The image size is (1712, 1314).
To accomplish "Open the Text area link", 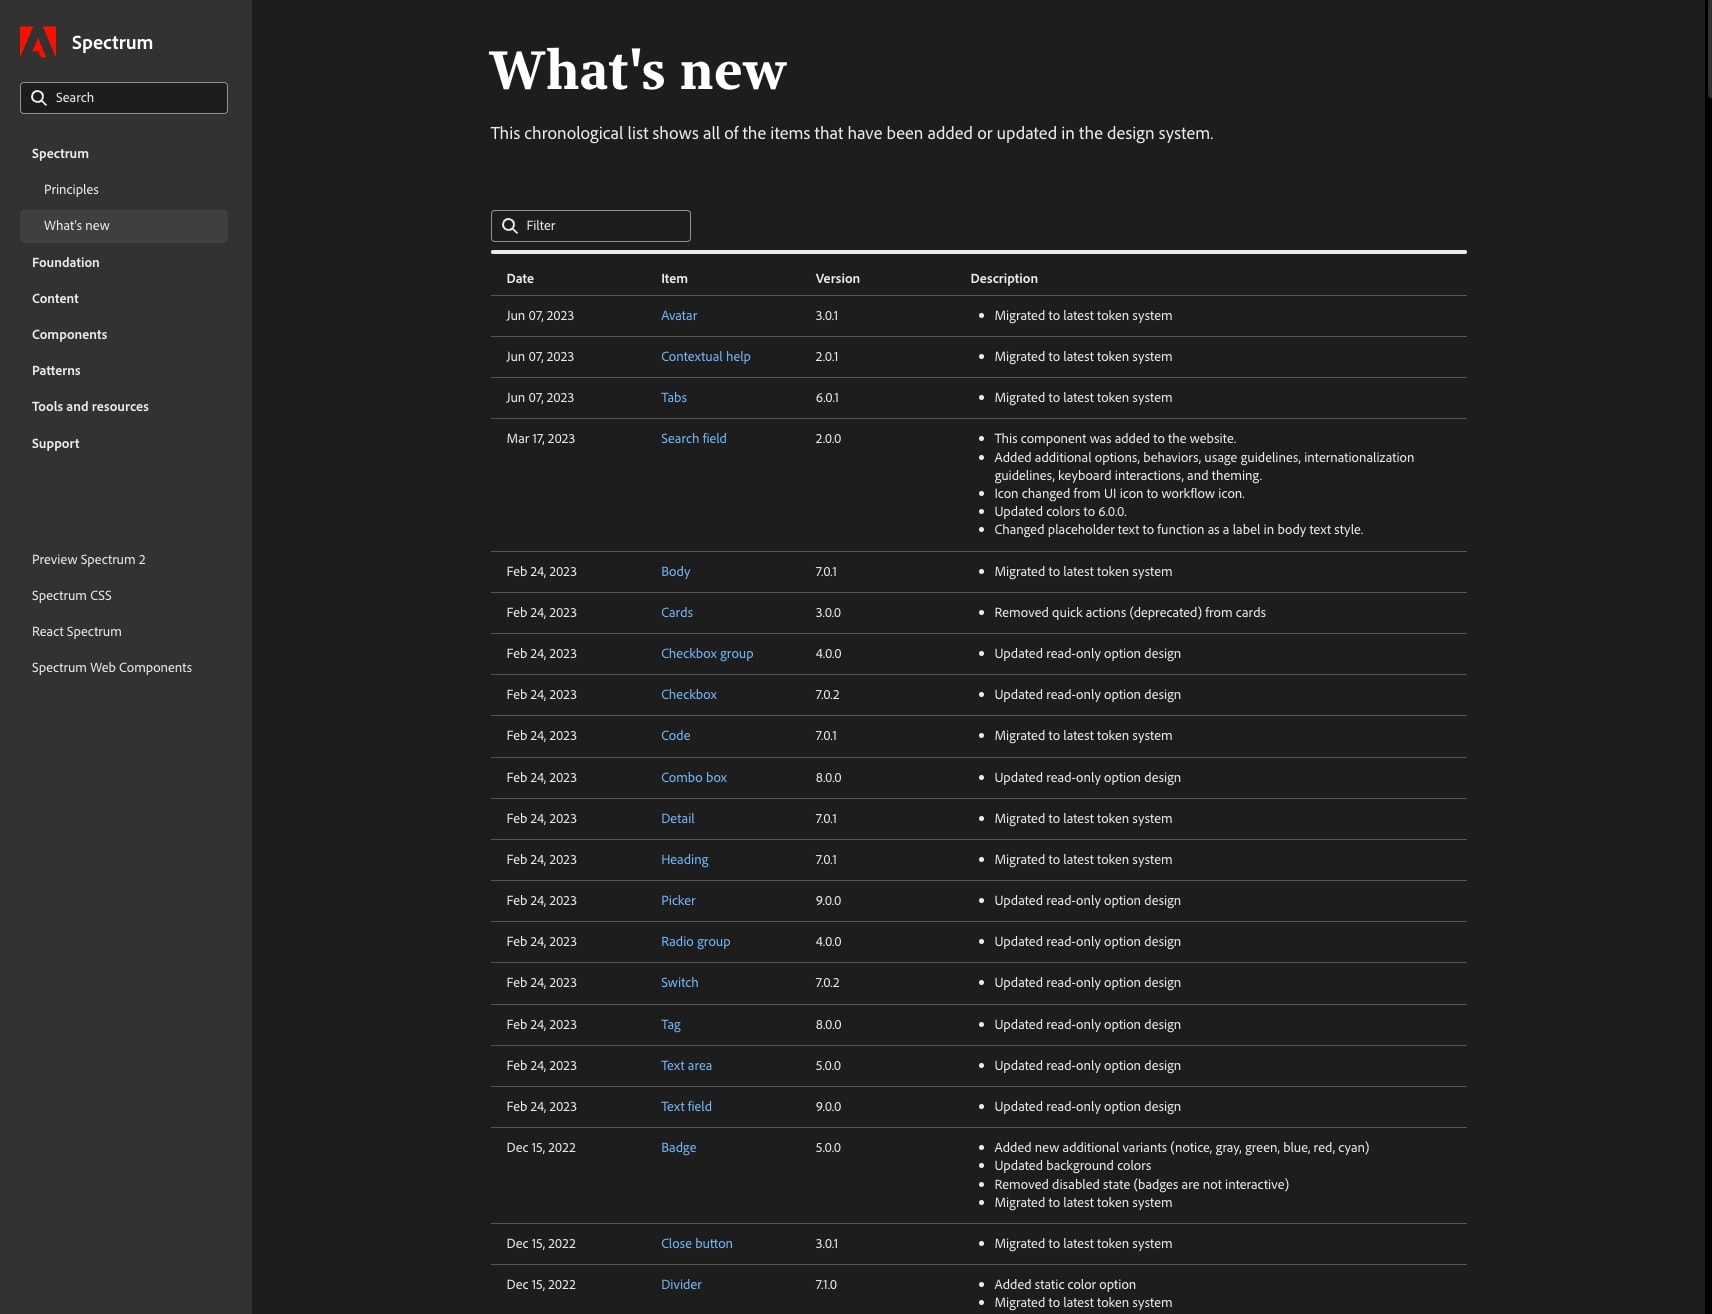I will (686, 1066).
